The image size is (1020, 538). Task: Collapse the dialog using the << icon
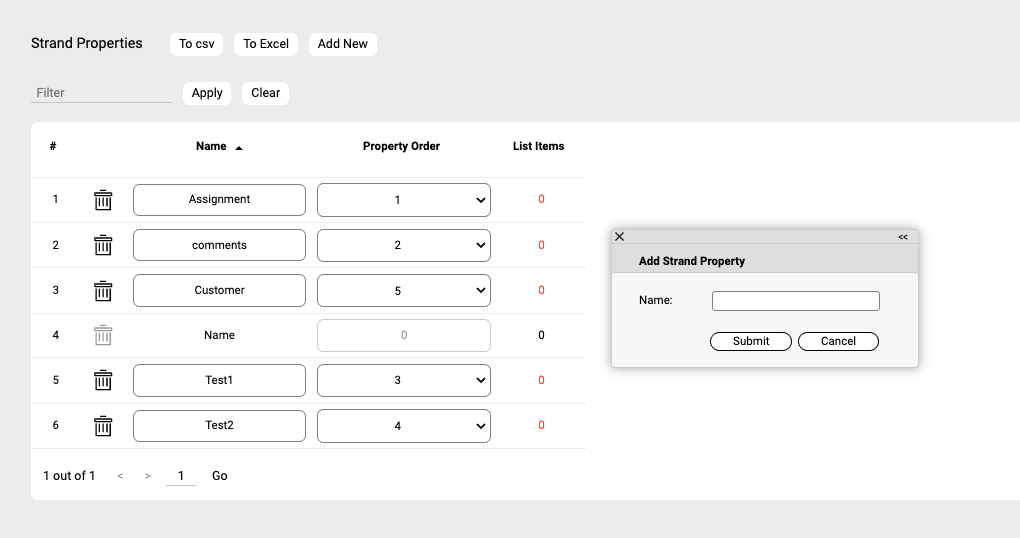902,237
